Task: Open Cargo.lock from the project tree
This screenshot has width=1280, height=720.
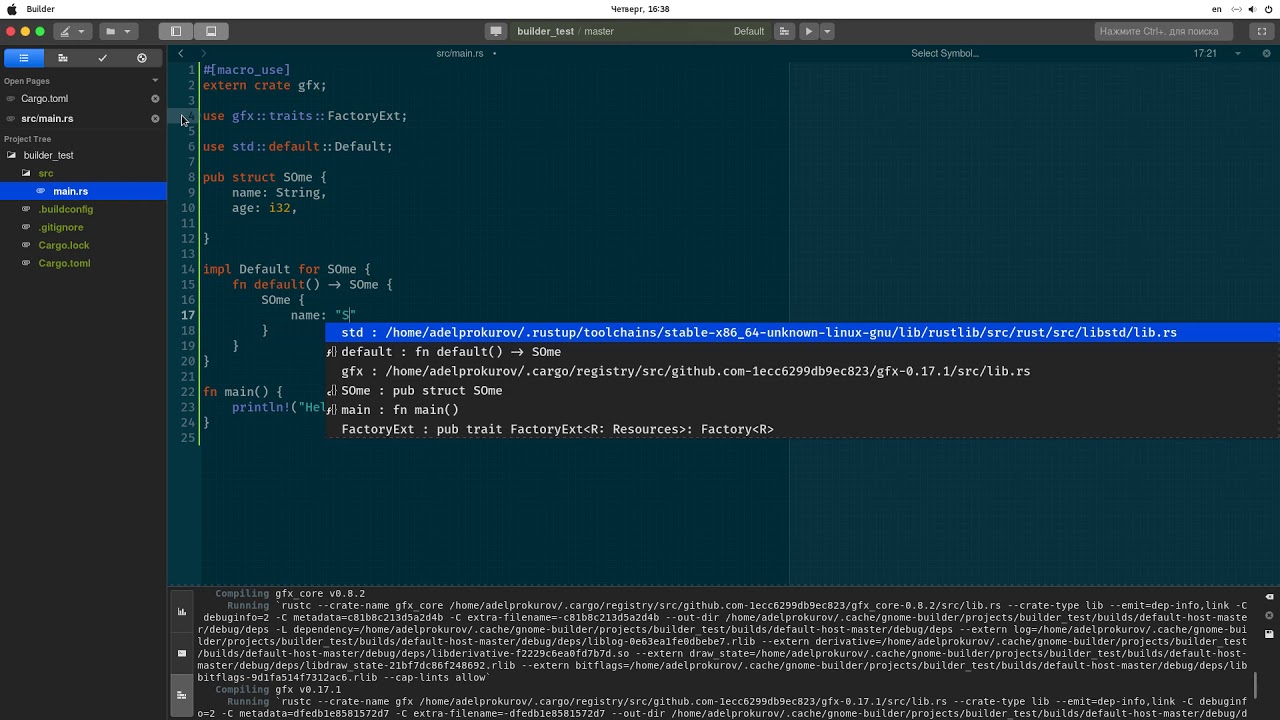Action: tap(64, 245)
